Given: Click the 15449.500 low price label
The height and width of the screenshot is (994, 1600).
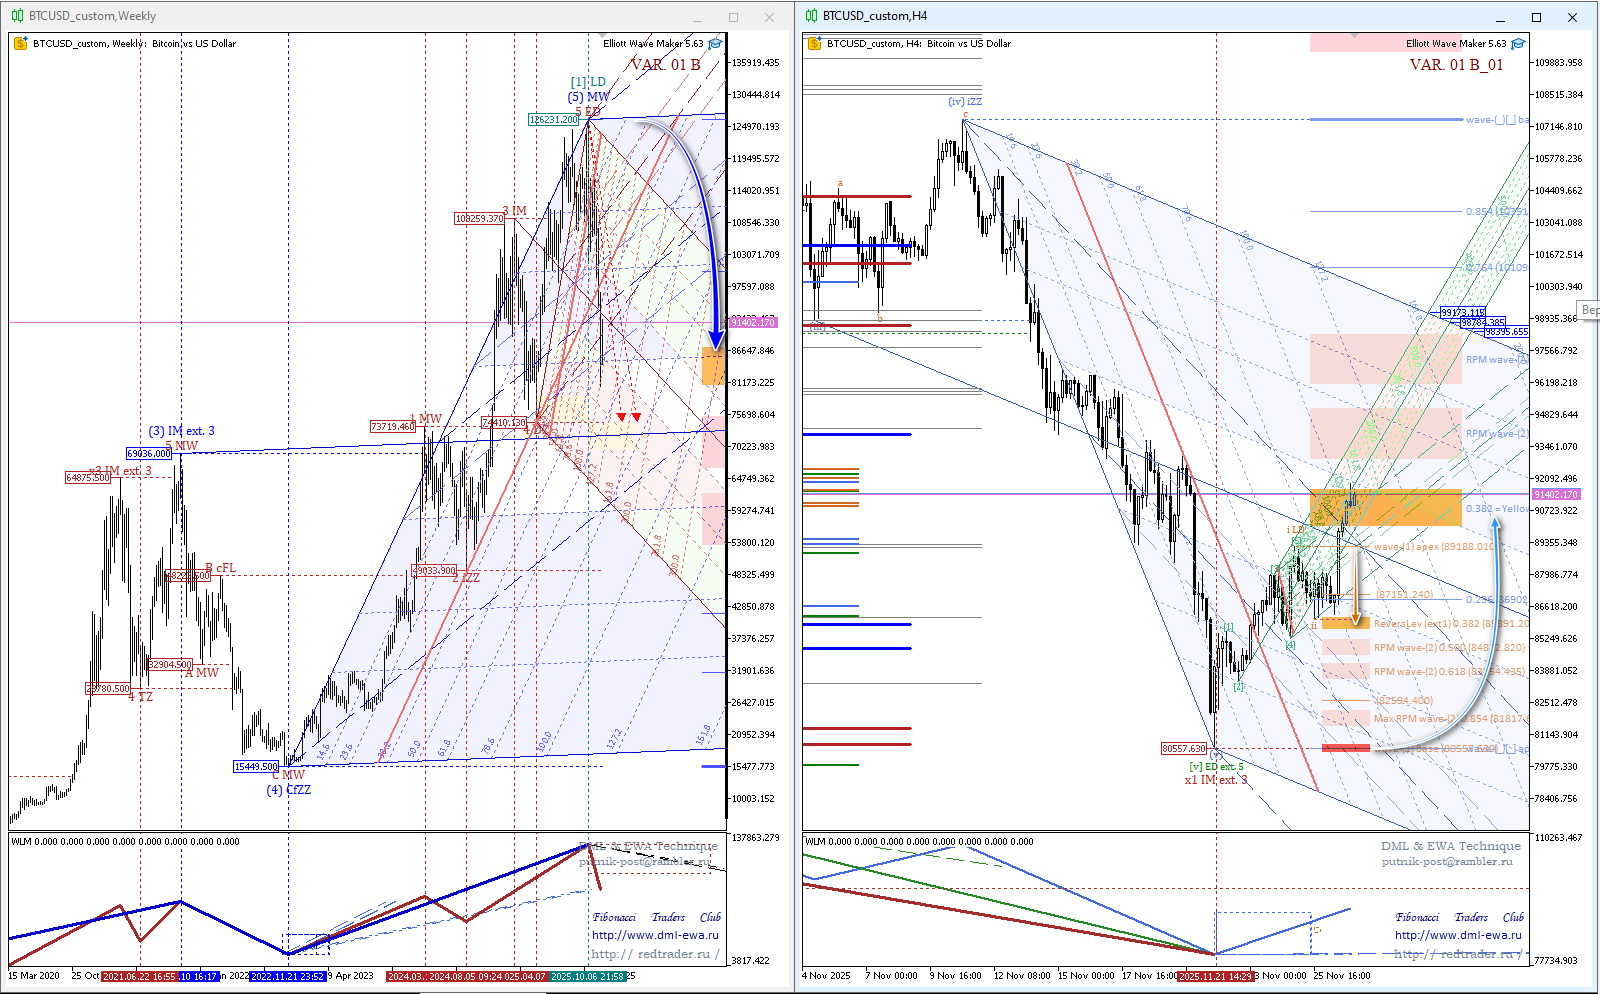Looking at the screenshot, I should point(256,767).
